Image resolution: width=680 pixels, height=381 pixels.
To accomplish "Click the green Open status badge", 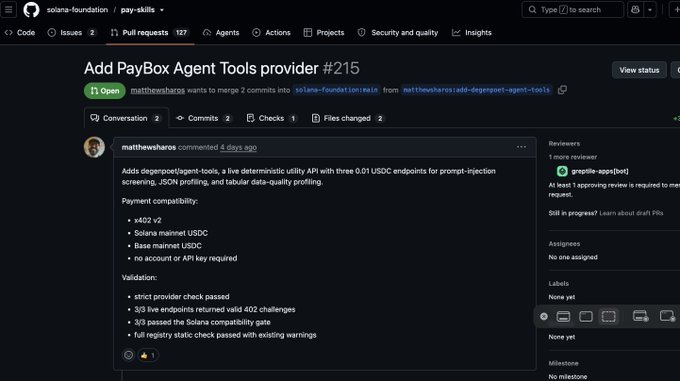I will (105, 91).
